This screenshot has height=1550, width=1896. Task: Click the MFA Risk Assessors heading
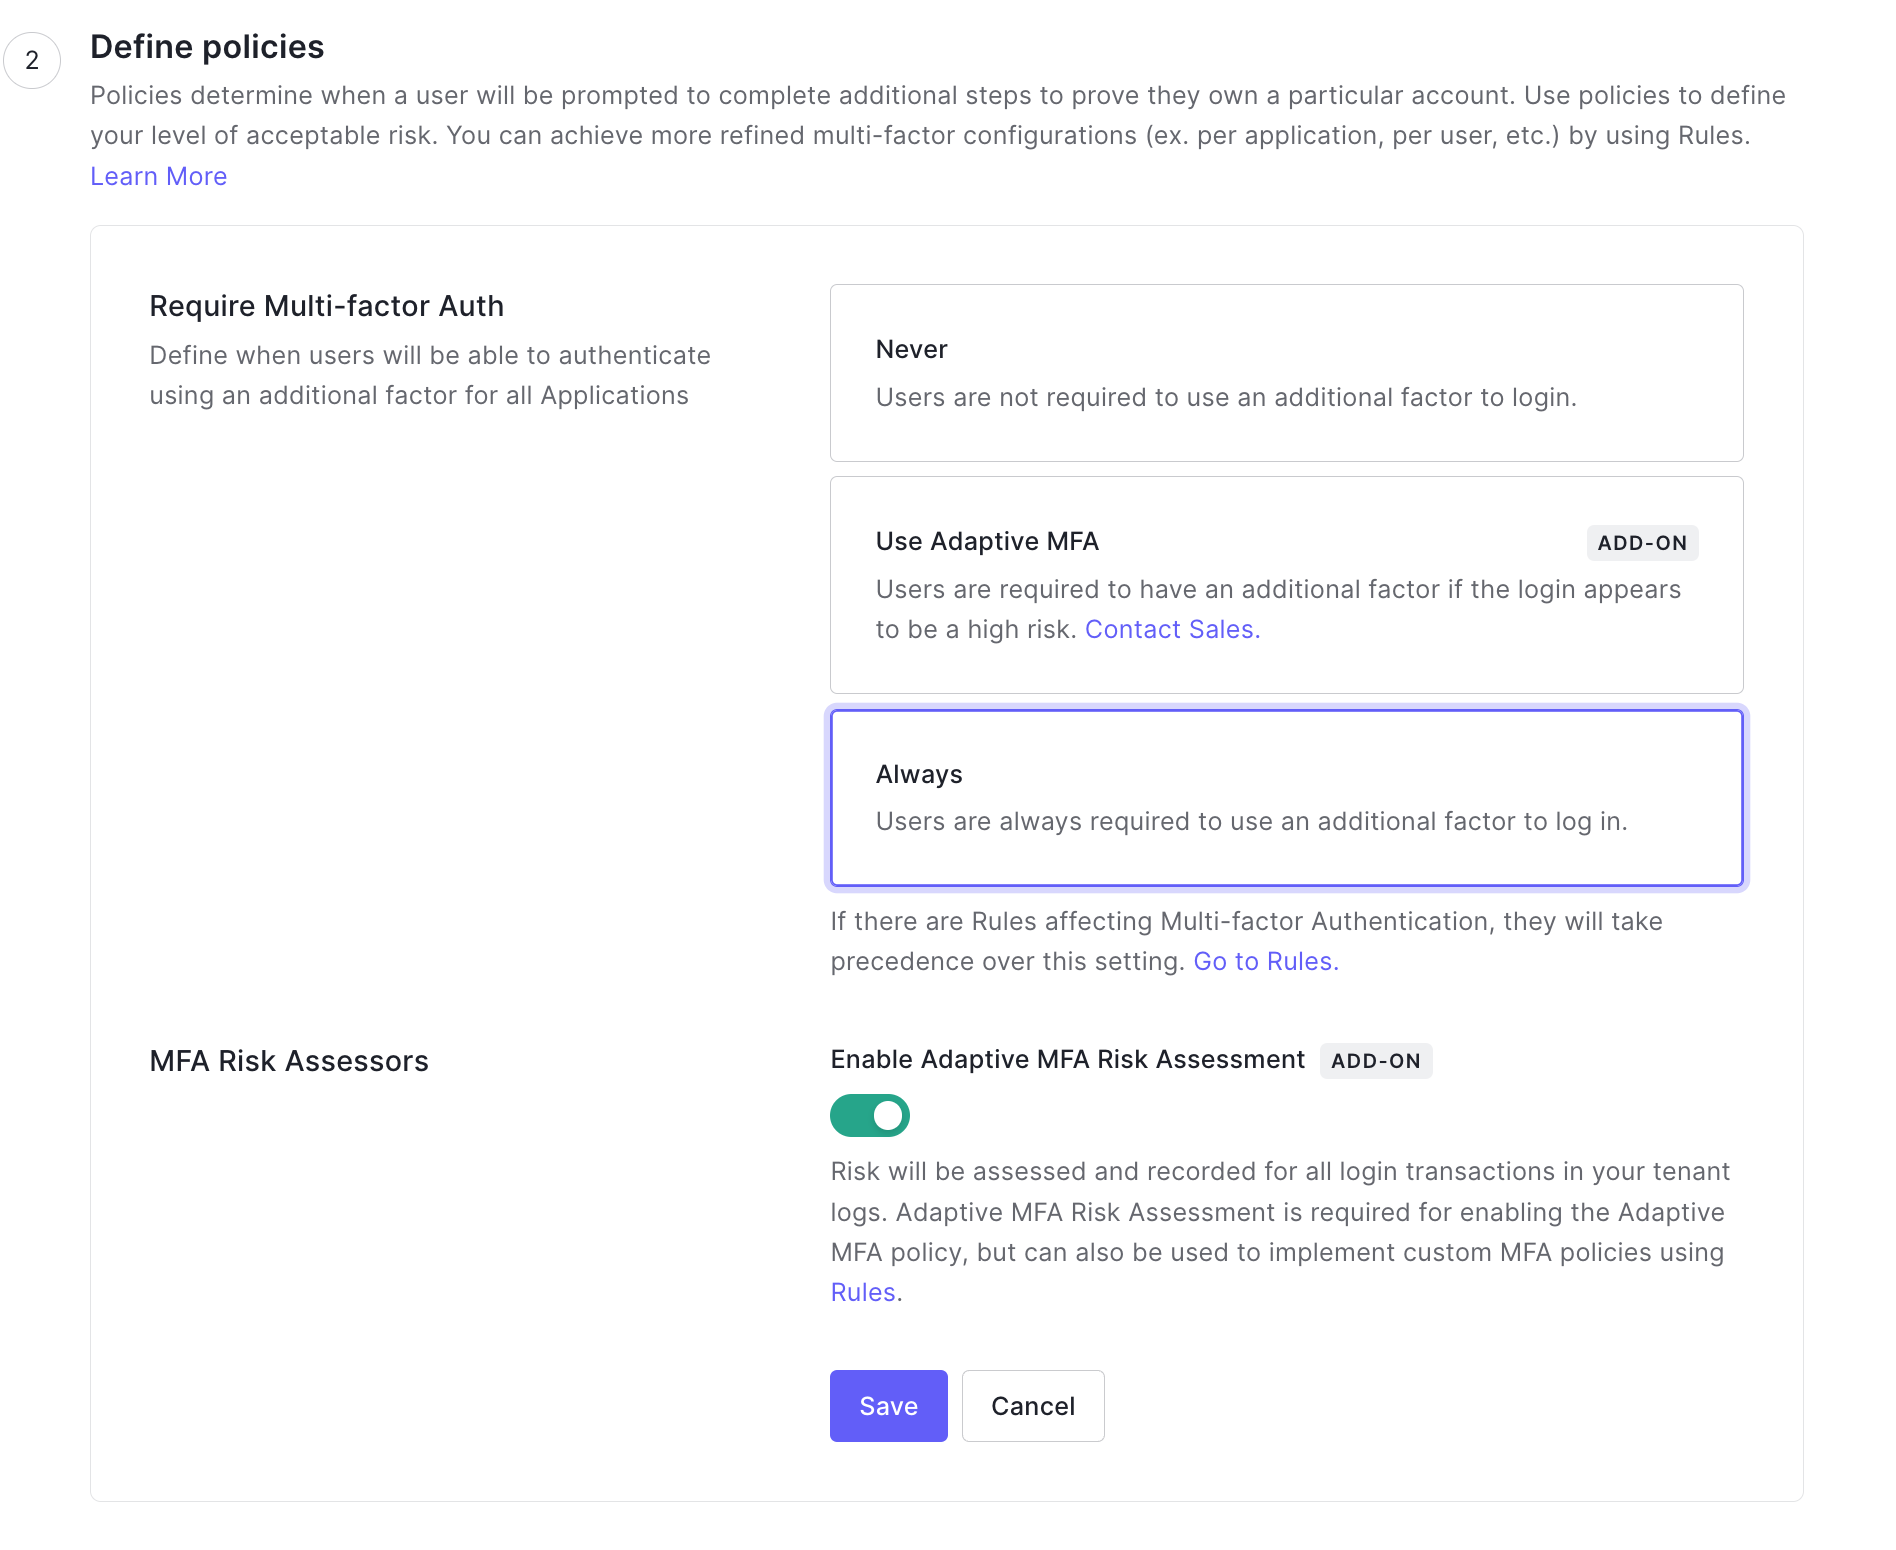pos(289,1061)
